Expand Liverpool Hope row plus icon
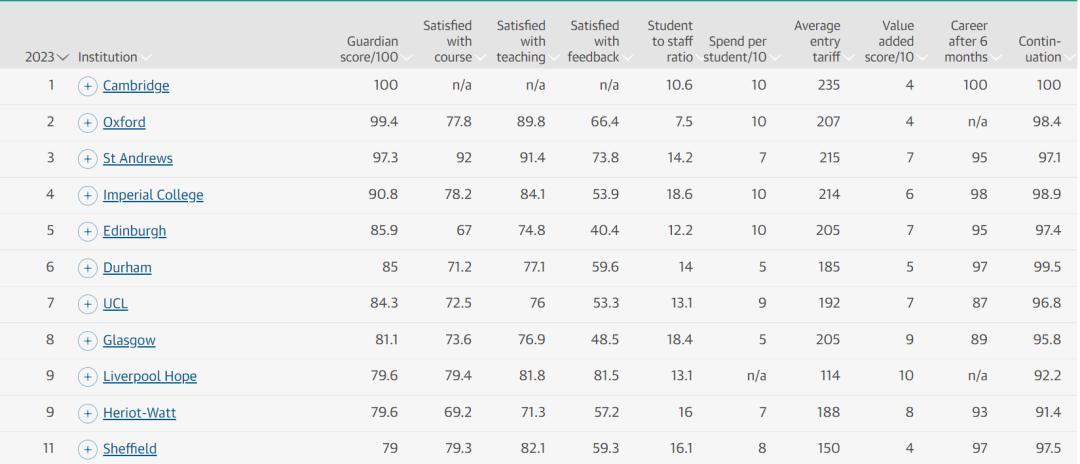 (x=87, y=377)
